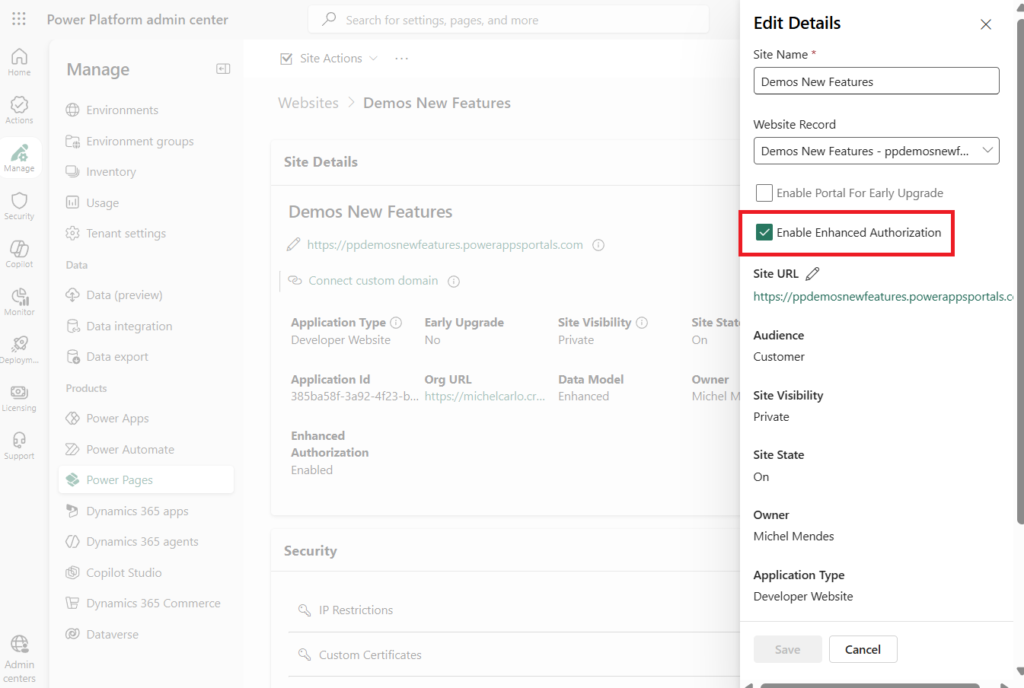Open Connect custom domain link

373,281
